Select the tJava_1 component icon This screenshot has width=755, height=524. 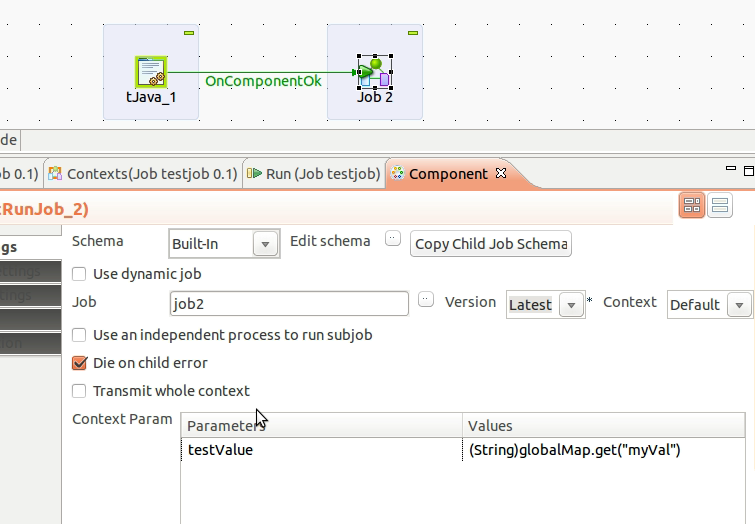click(x=151, y=72)
